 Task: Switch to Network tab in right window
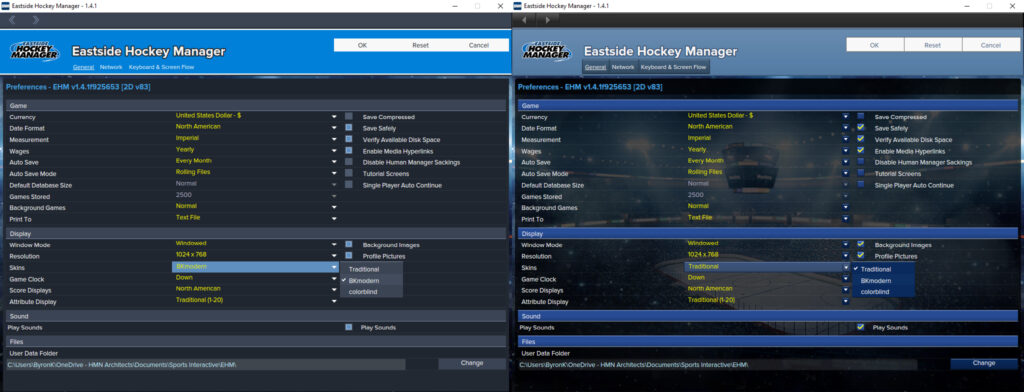tap(622, 67)
